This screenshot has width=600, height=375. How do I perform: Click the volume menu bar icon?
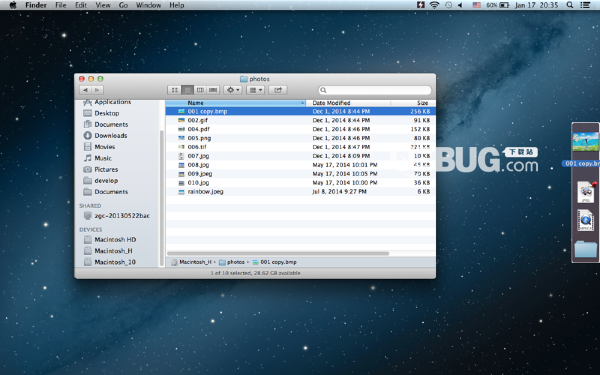[x=460, y=5]
